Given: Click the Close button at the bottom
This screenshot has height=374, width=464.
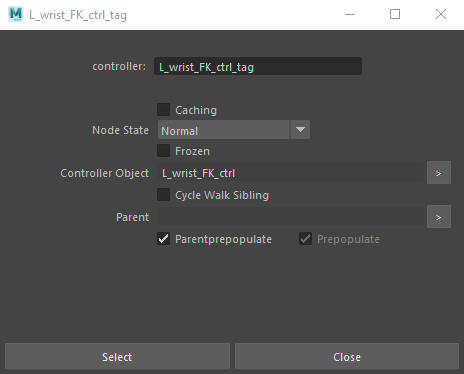Looking at the screenshot, I should 347,356.
